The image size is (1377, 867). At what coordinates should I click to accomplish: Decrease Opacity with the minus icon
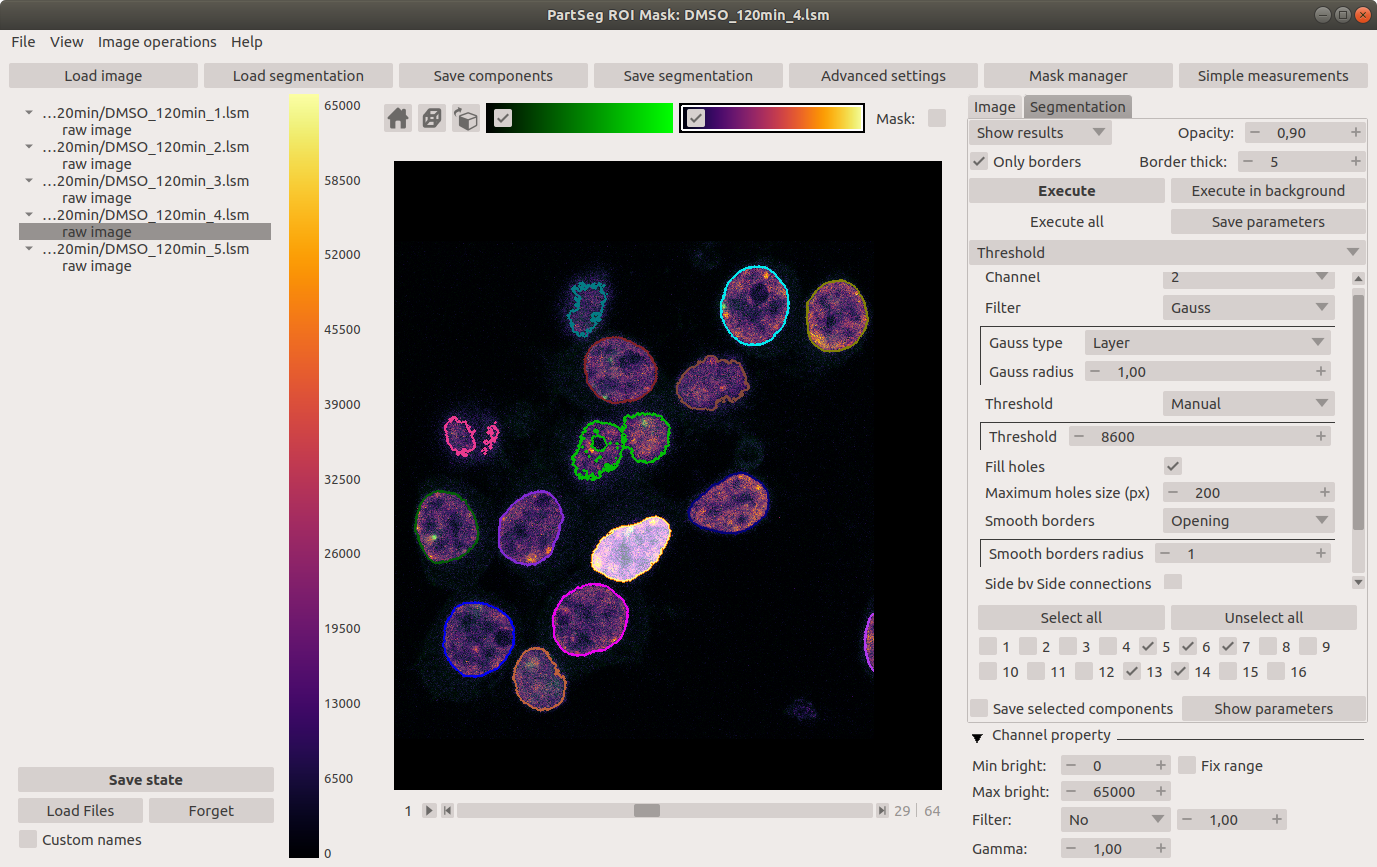[1256, 133]
